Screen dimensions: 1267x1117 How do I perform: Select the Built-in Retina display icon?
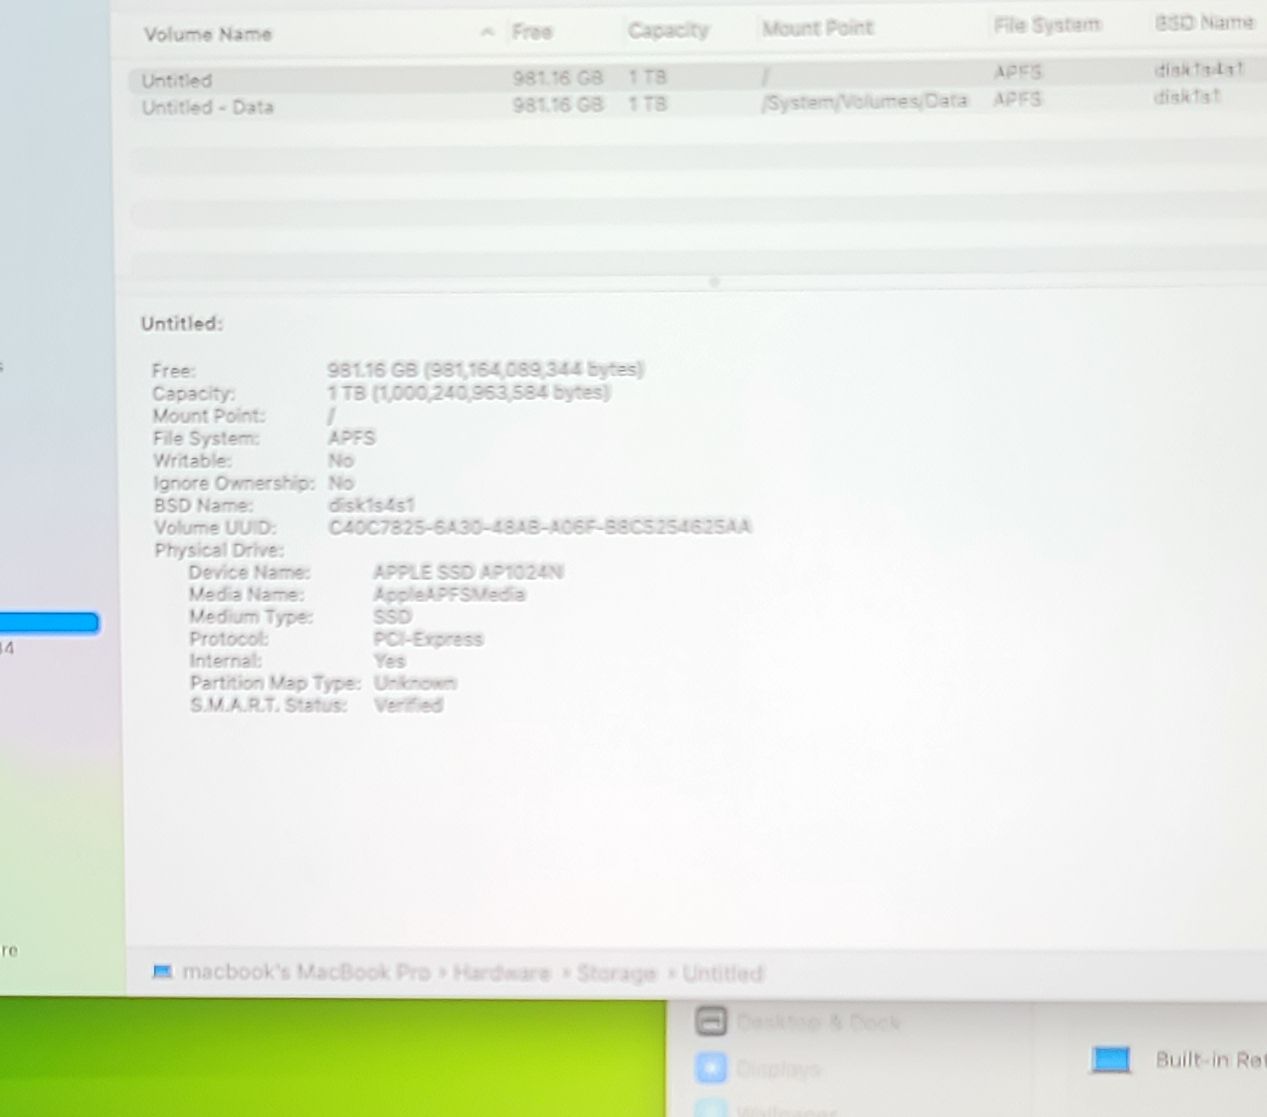click(1110, 1060)
